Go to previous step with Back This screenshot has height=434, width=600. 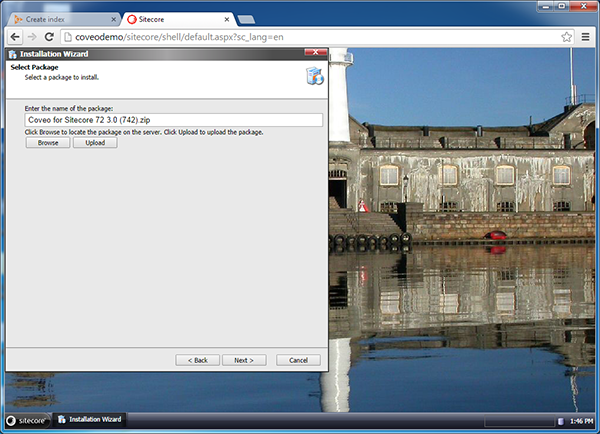tap(197, 360)
